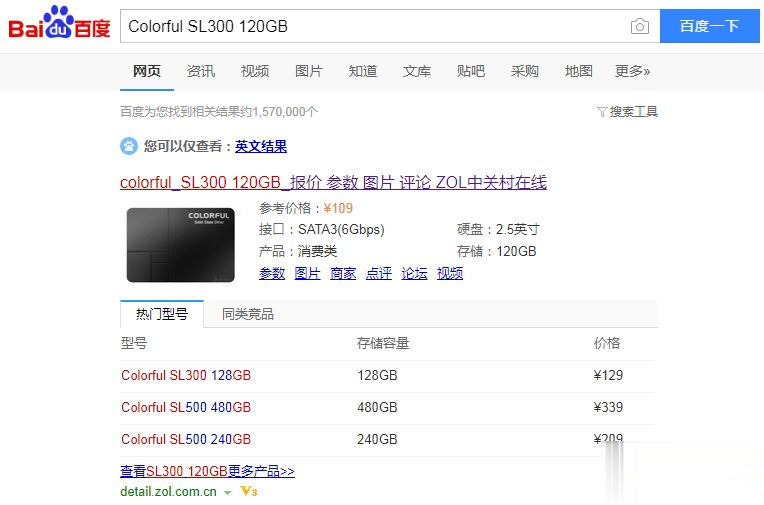Open the 商家 link
Viewport: 764px width, 505px height.
click(x=343, y=273)
